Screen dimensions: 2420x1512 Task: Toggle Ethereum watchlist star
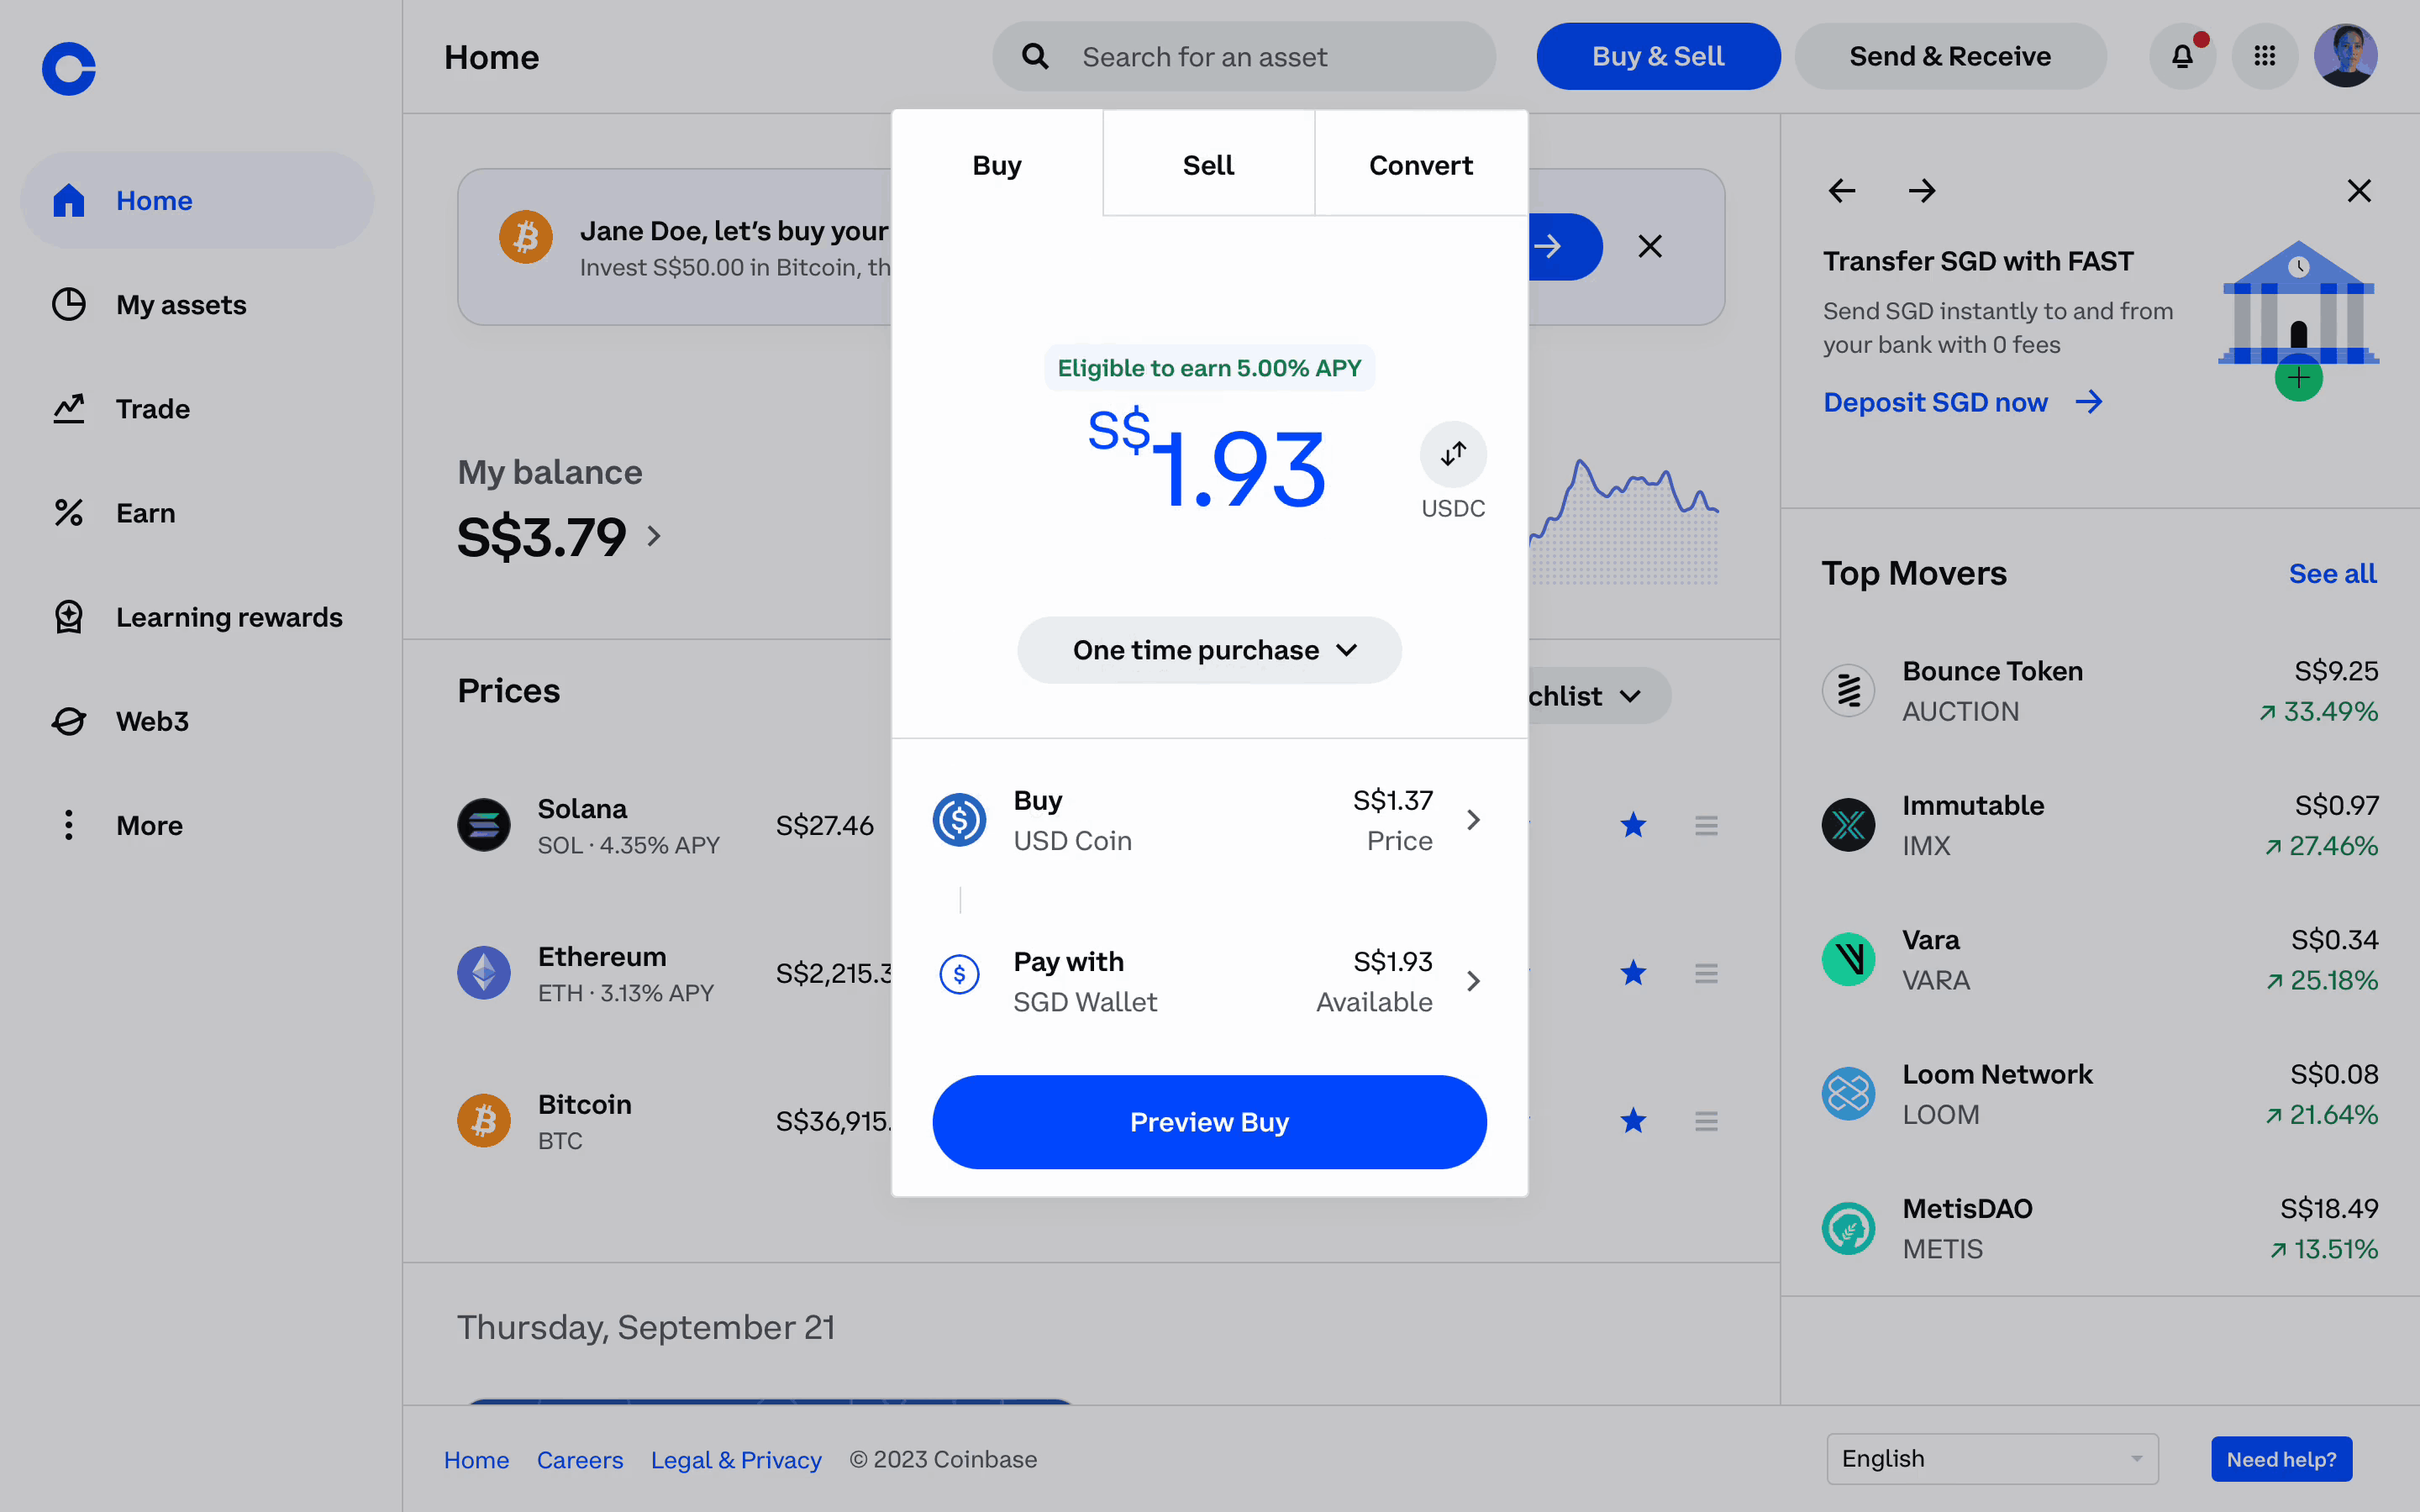1633,973
